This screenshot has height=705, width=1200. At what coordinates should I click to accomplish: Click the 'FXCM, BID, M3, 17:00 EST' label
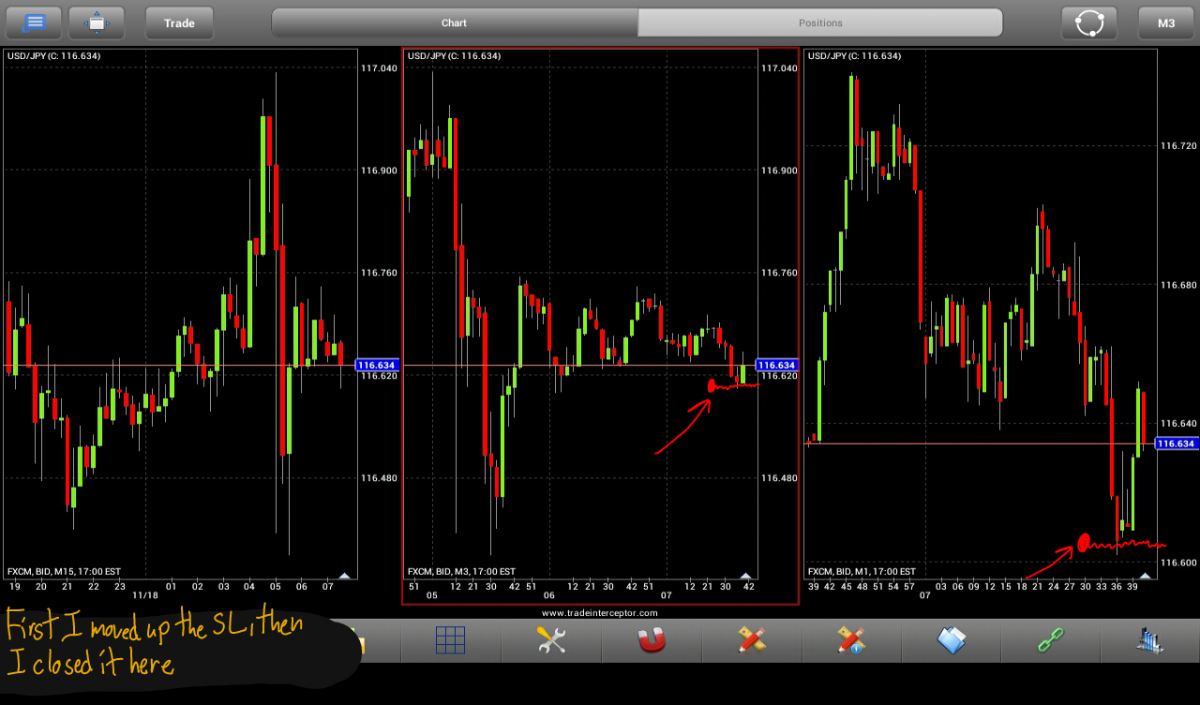pyautogui.click(x=461, y=571)
